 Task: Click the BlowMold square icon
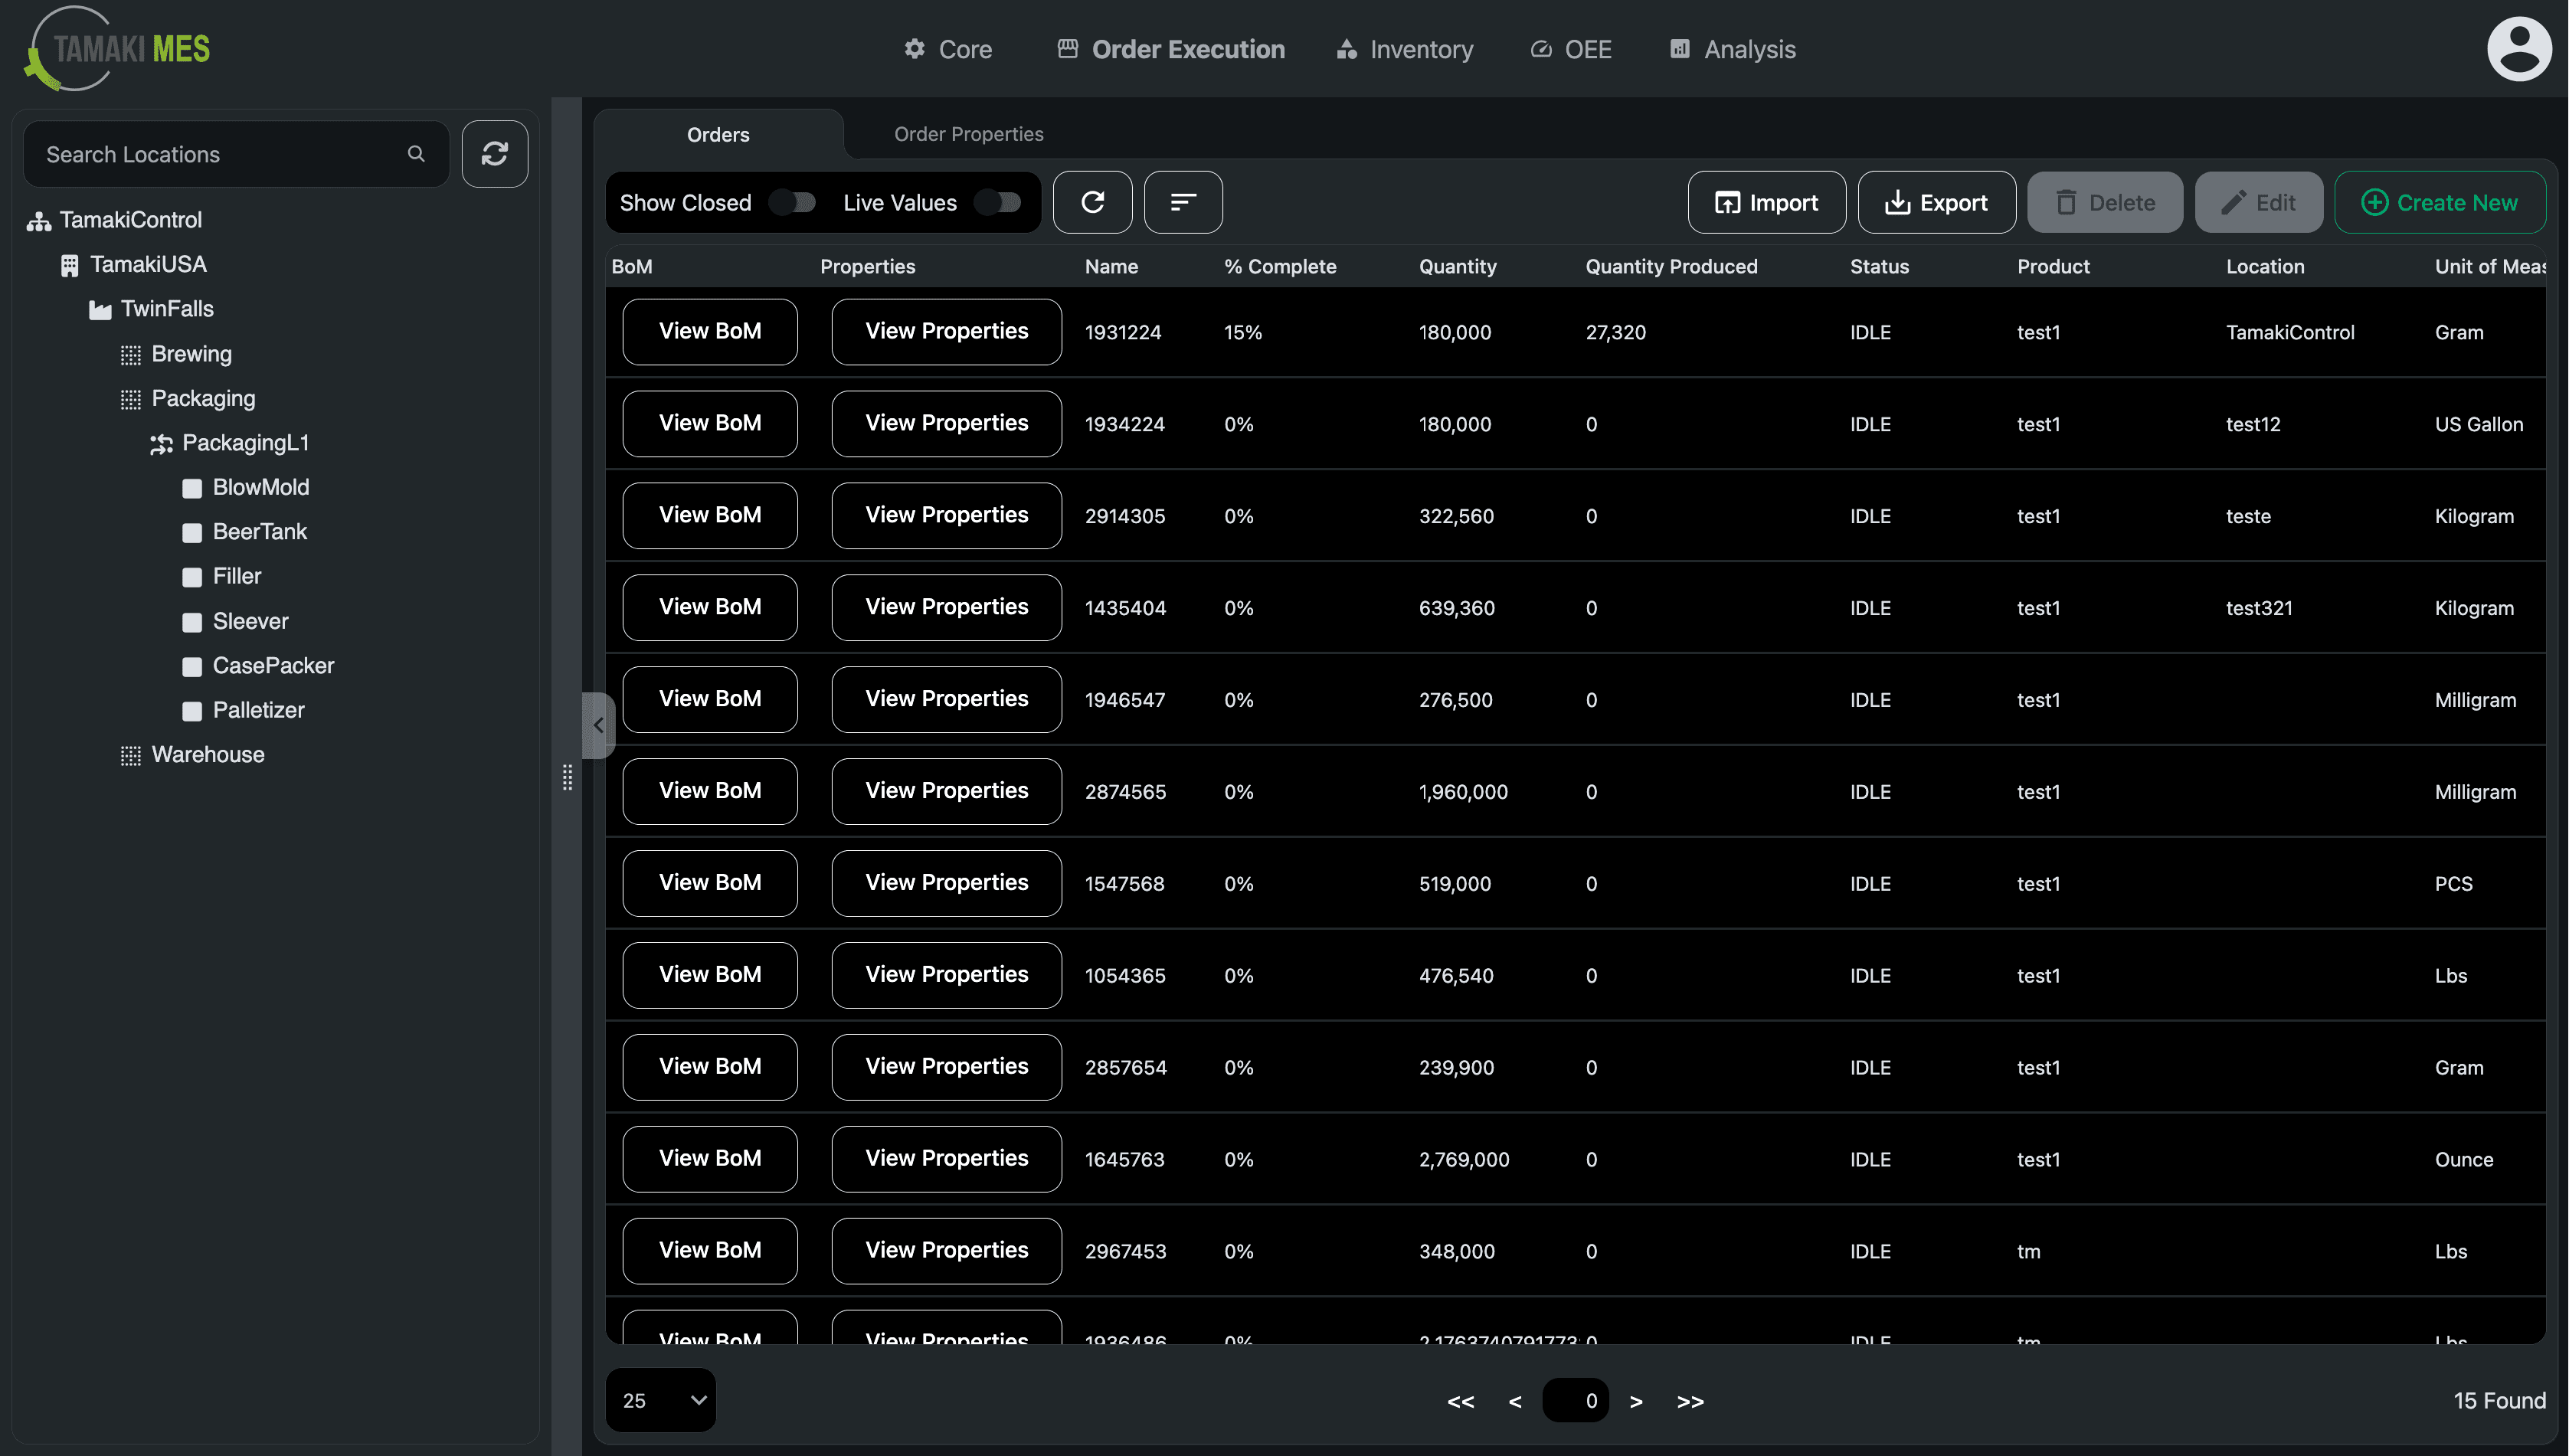click(x=192, y=488)
